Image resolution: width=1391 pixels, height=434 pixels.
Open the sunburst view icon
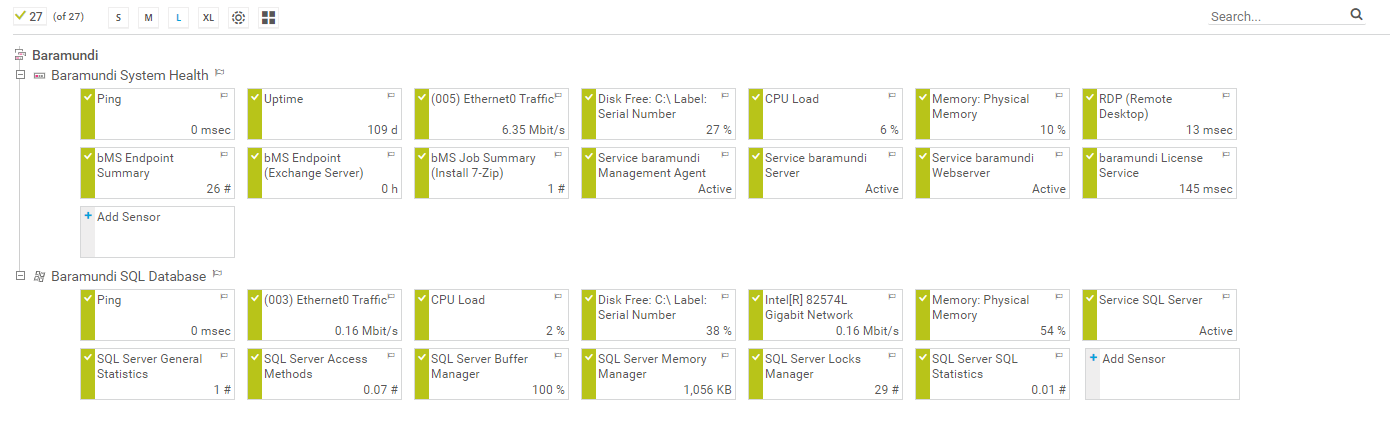click(x=238, y=17)
